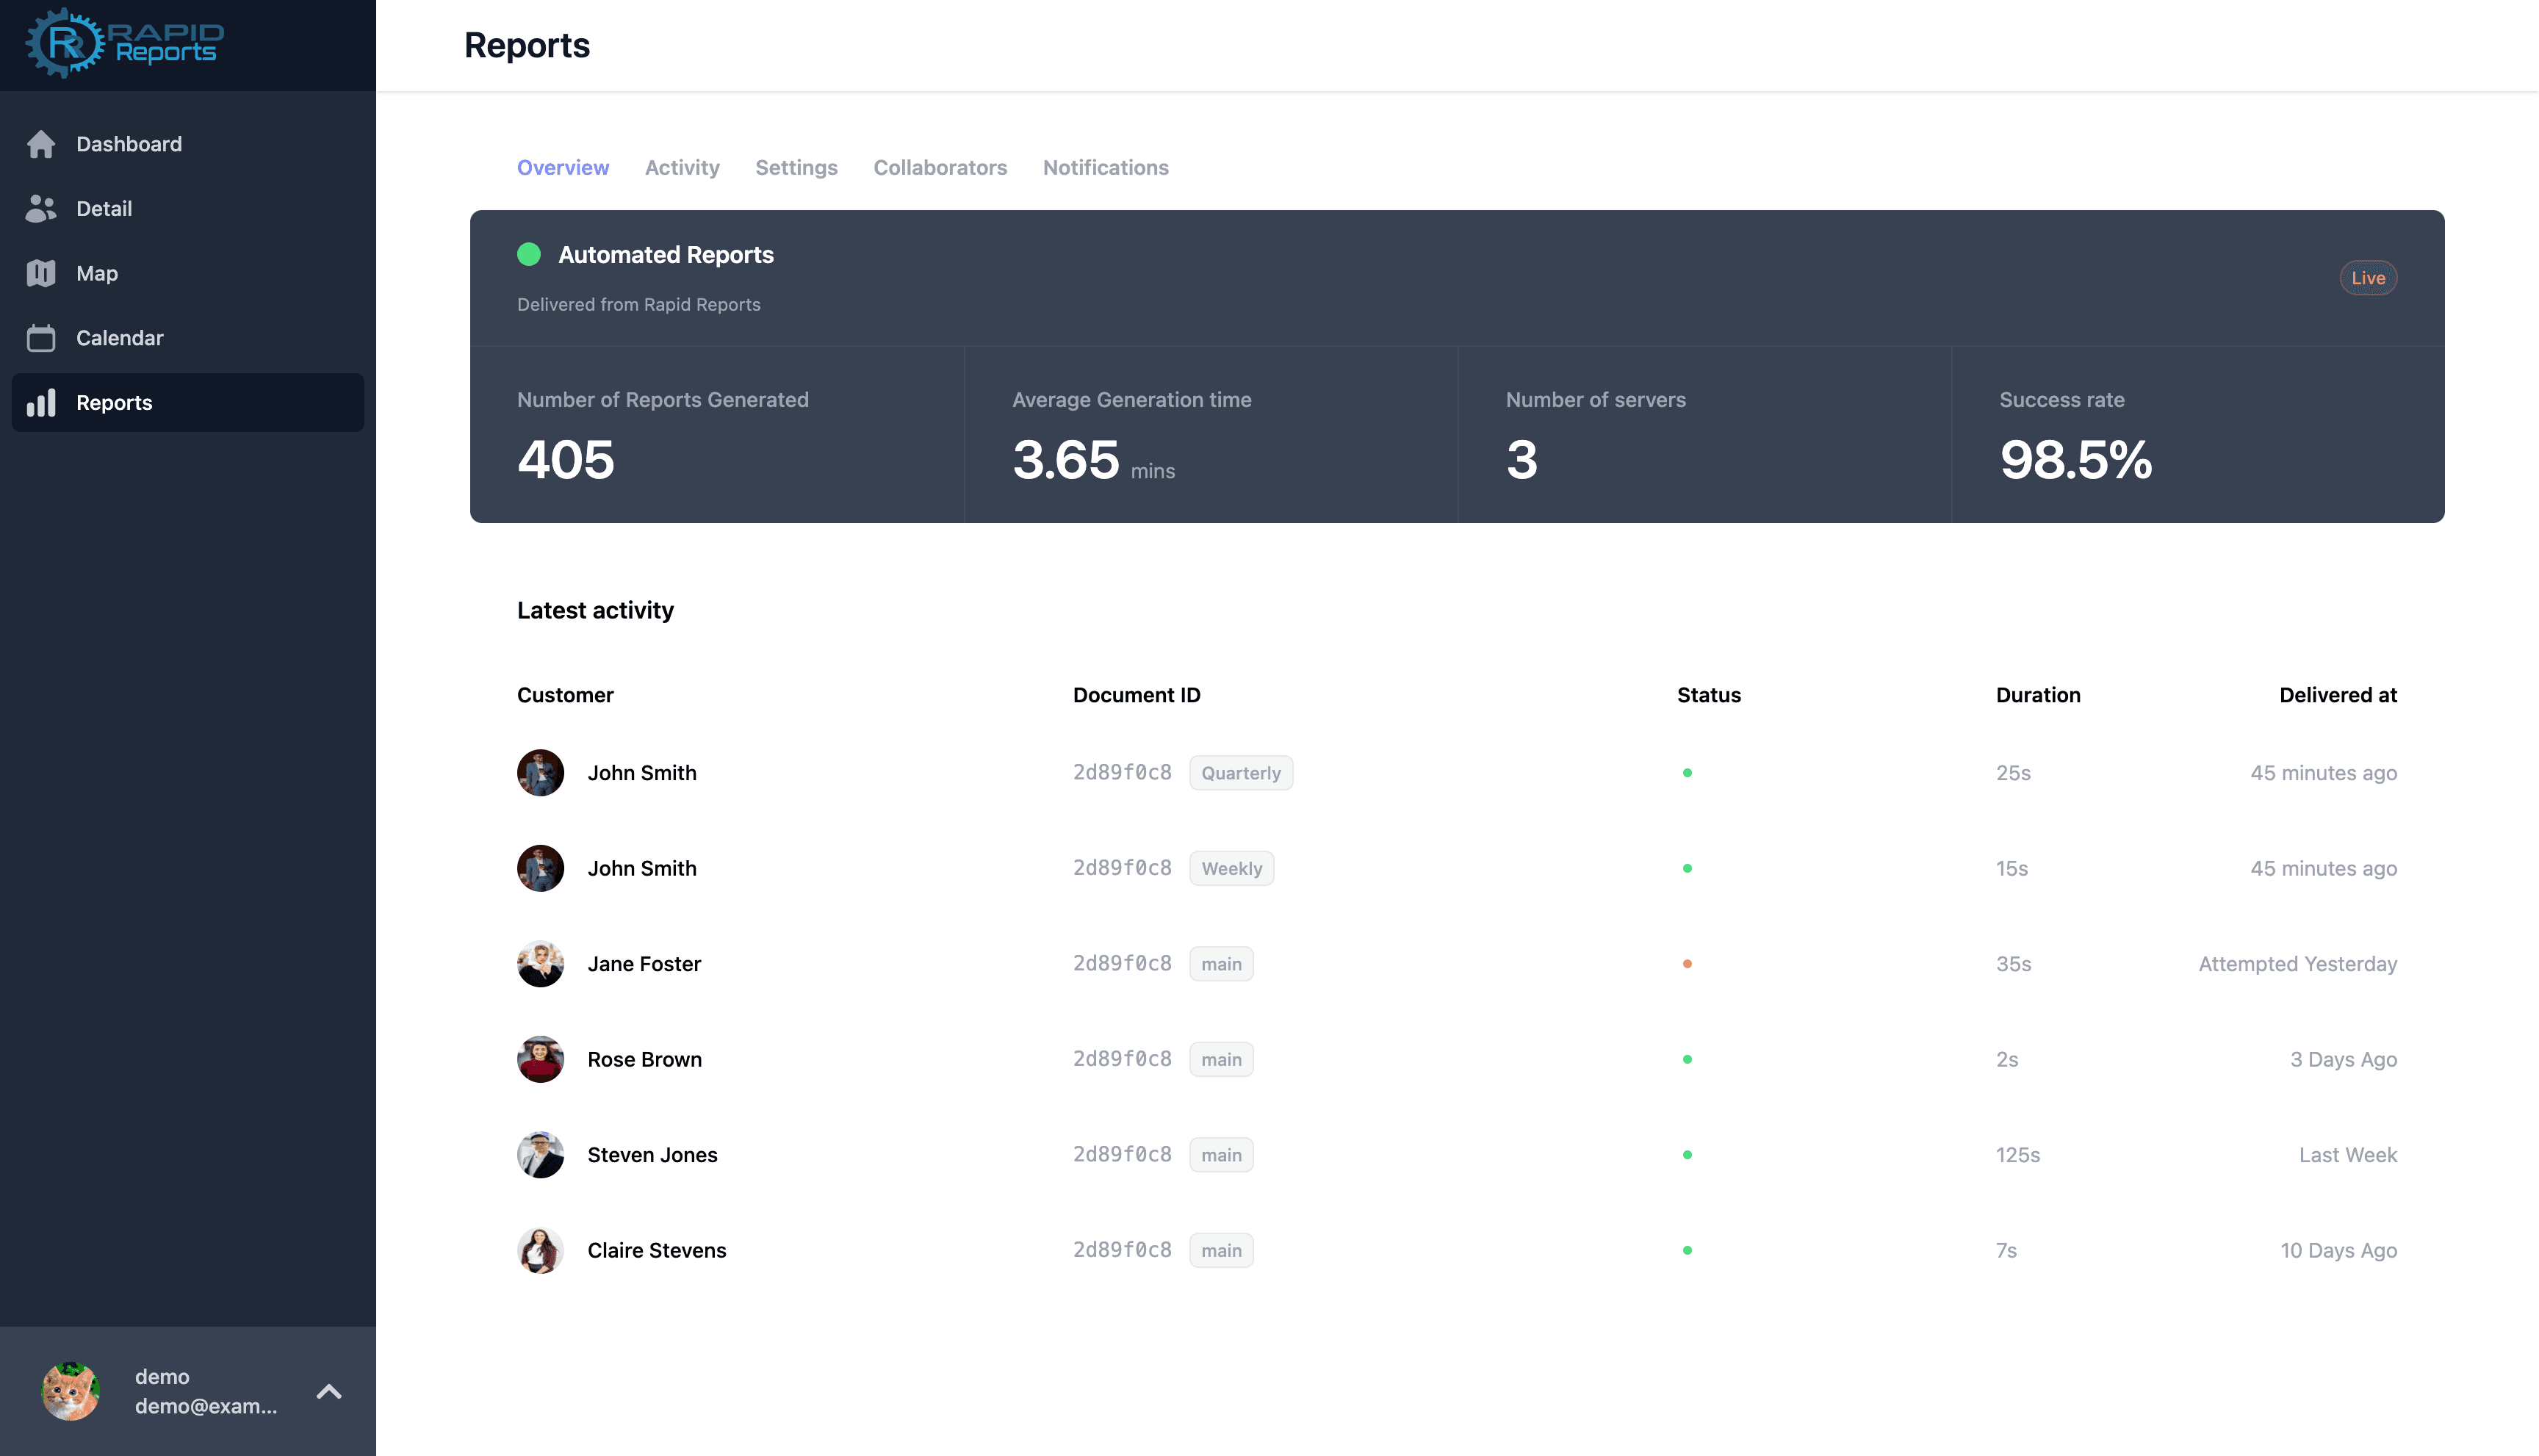This screenshot has width=2539, height=1456.
Task: Click Jane Foster's orange status dot
Action: coord(1687,964)
